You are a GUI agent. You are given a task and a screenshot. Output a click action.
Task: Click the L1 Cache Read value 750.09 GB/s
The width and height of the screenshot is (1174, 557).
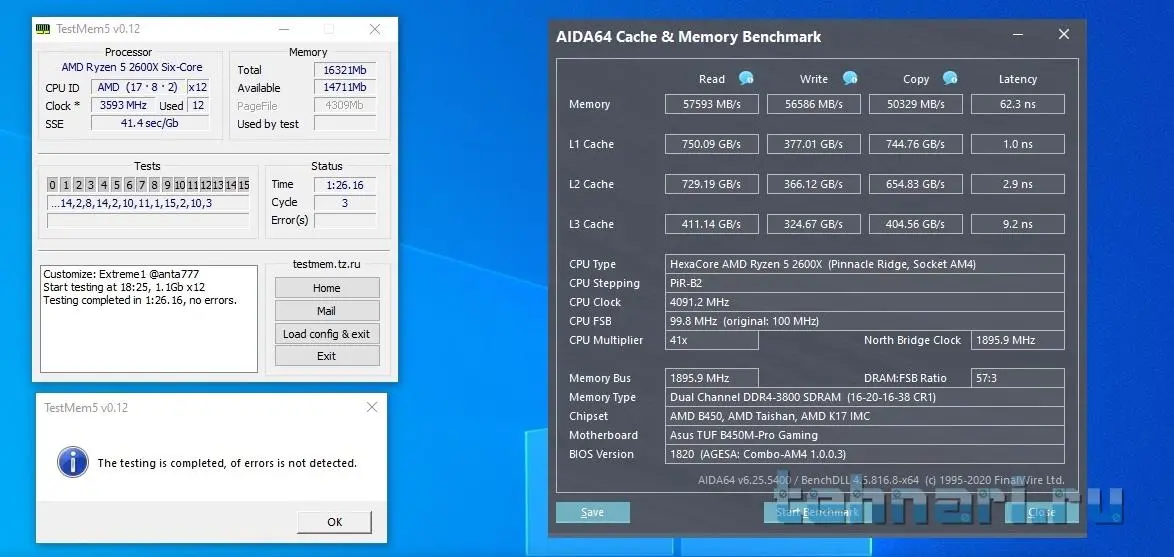(711, 144)
